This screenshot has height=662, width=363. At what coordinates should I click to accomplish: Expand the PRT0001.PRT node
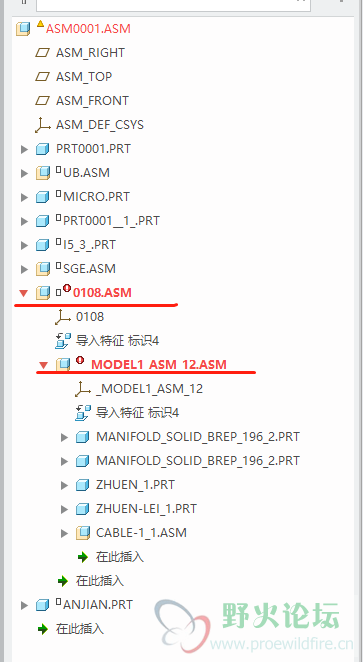[x=24, y=149]
